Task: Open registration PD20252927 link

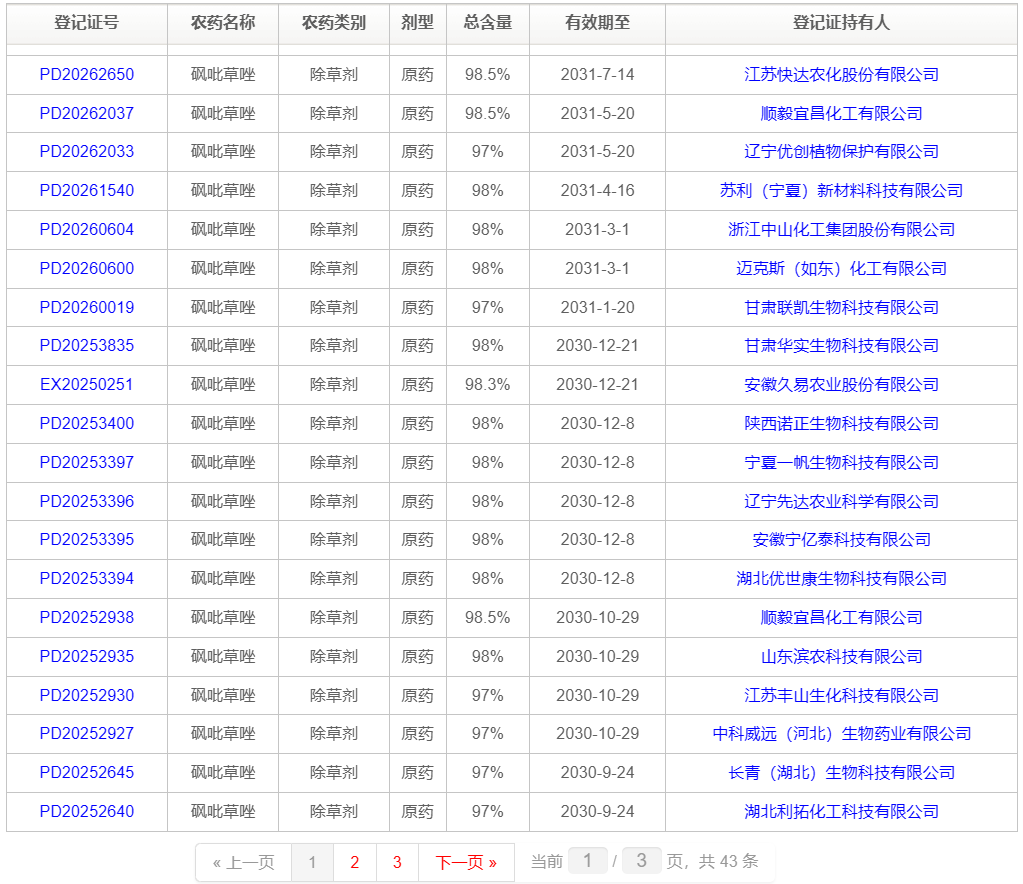Action: (x=87, y=733)
